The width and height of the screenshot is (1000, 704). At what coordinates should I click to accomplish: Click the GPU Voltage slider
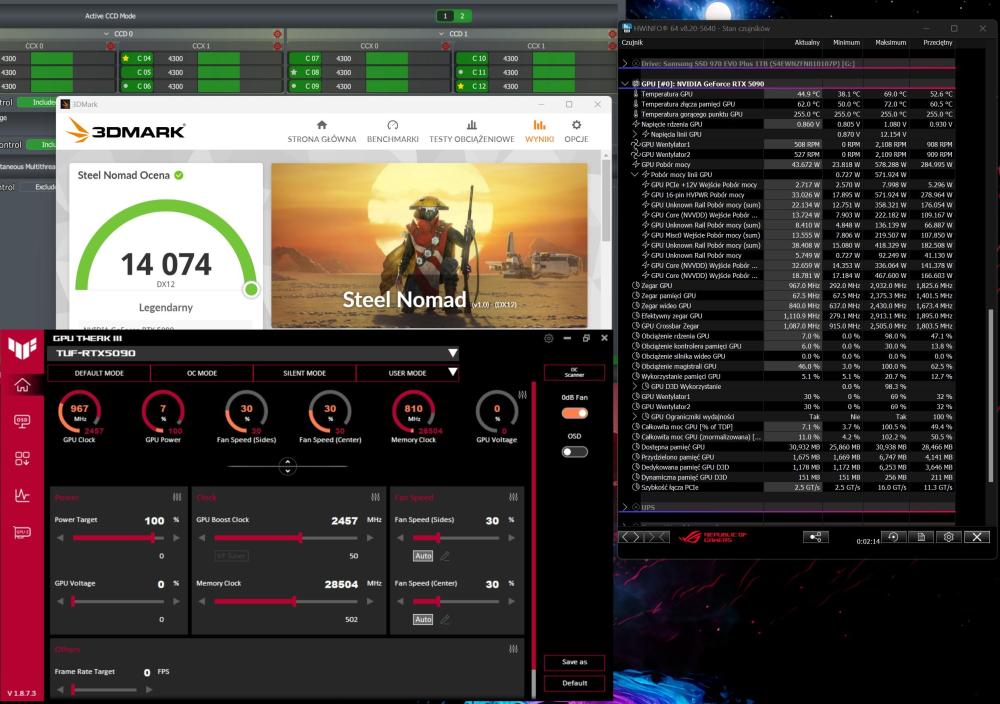point(118,601)
